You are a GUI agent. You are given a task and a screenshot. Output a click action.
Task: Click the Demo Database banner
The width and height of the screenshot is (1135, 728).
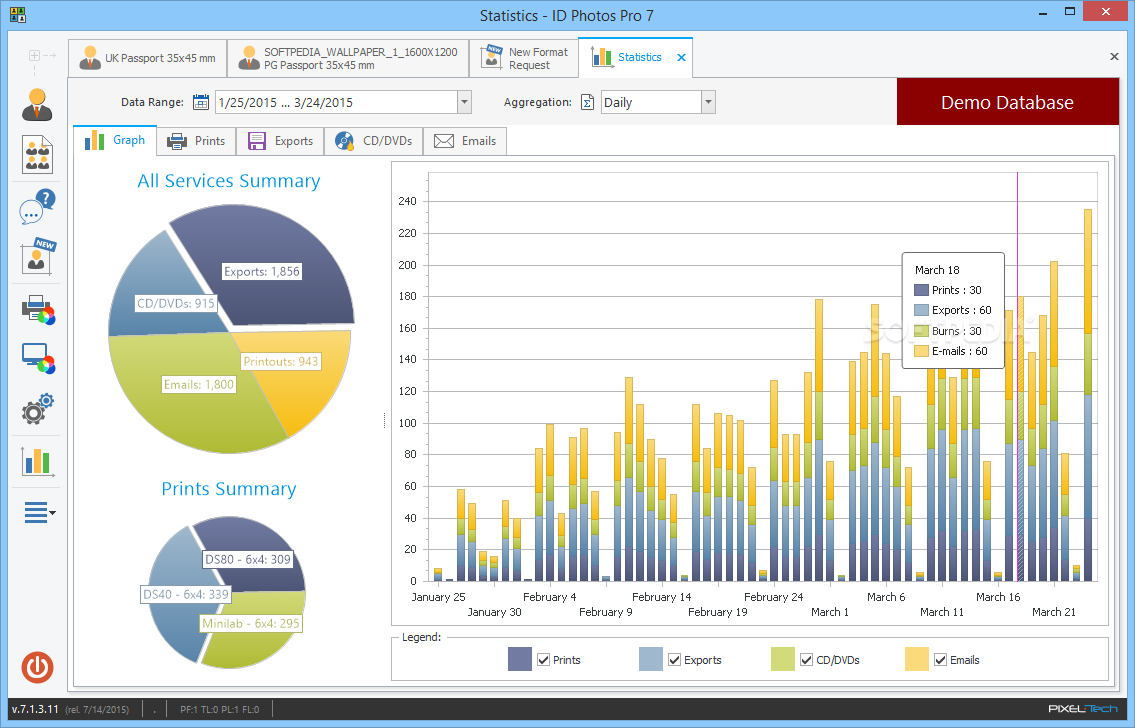(1008, 102)
